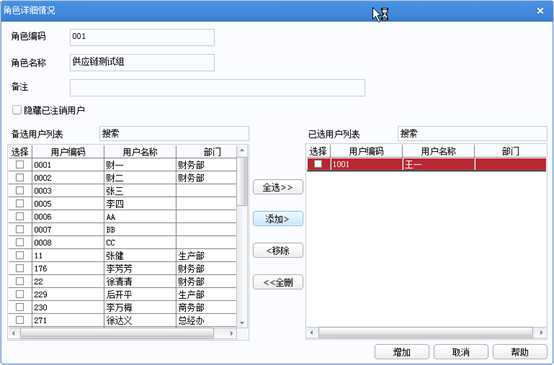Check the box for user 271 徐达义
554x365 pixels.
tap(20, 320)
